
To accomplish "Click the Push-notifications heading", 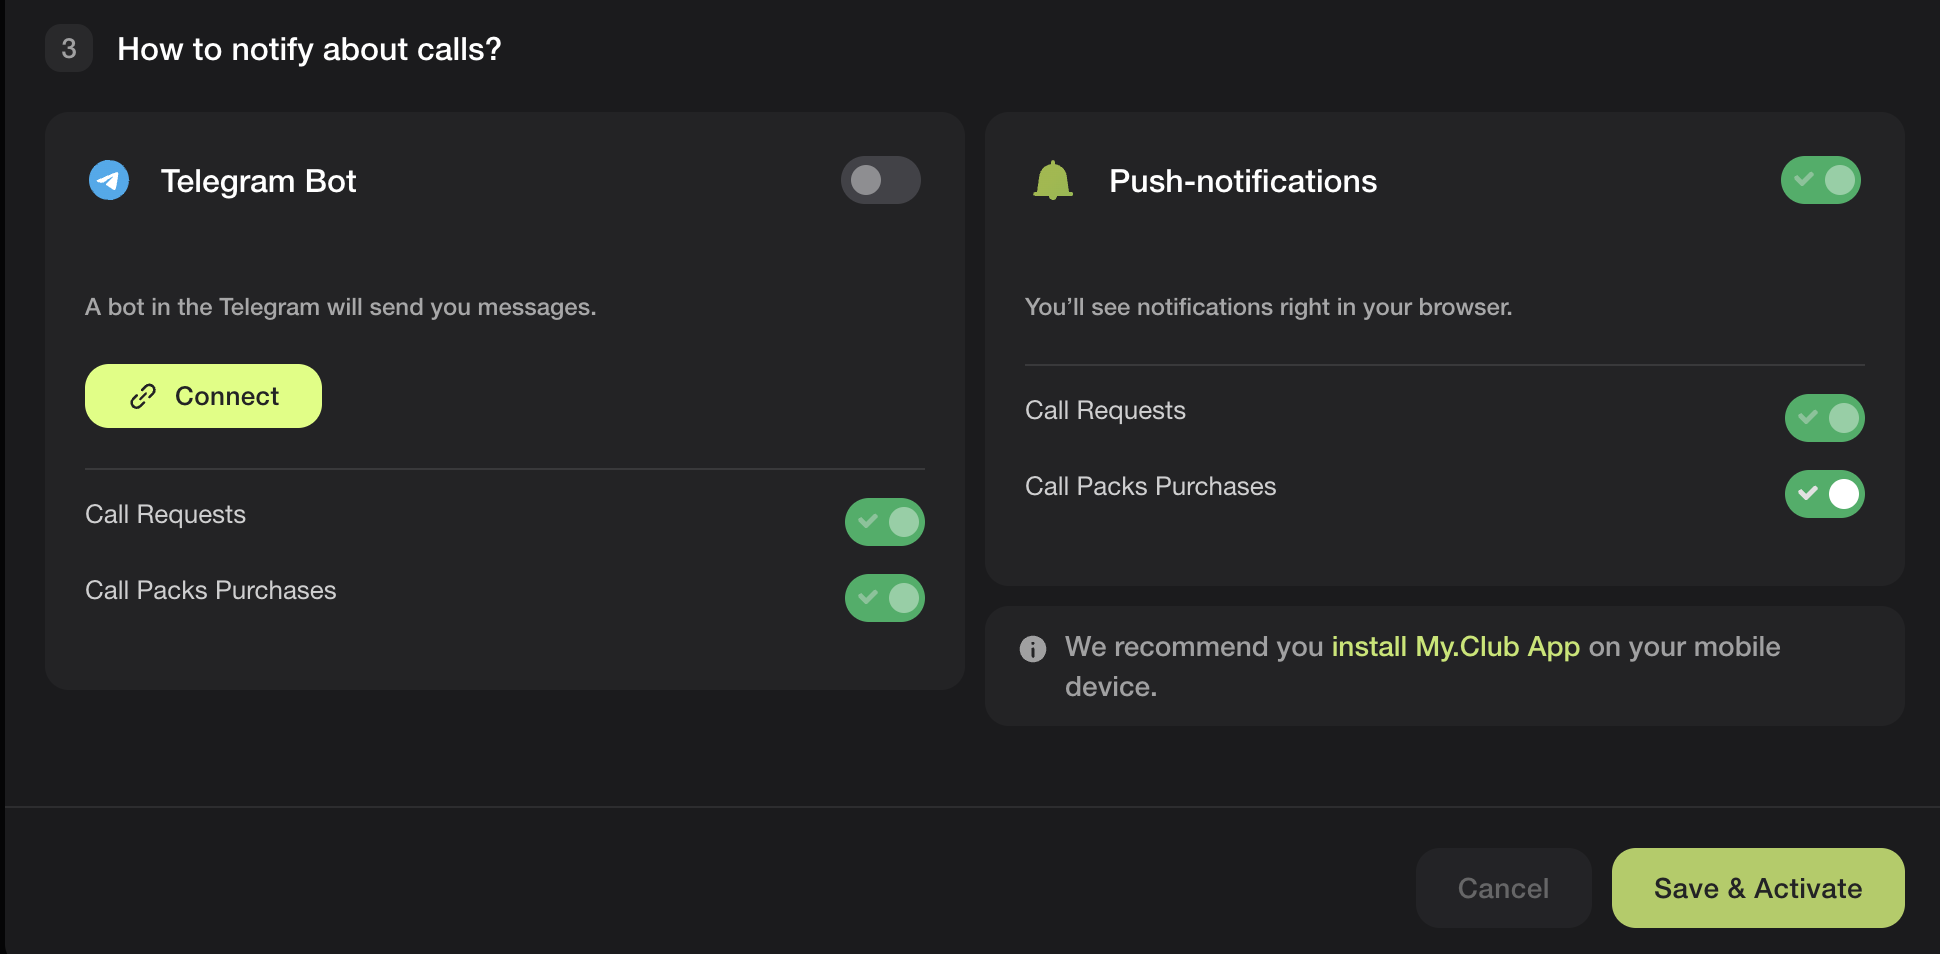I will [x=1242, y=181].
